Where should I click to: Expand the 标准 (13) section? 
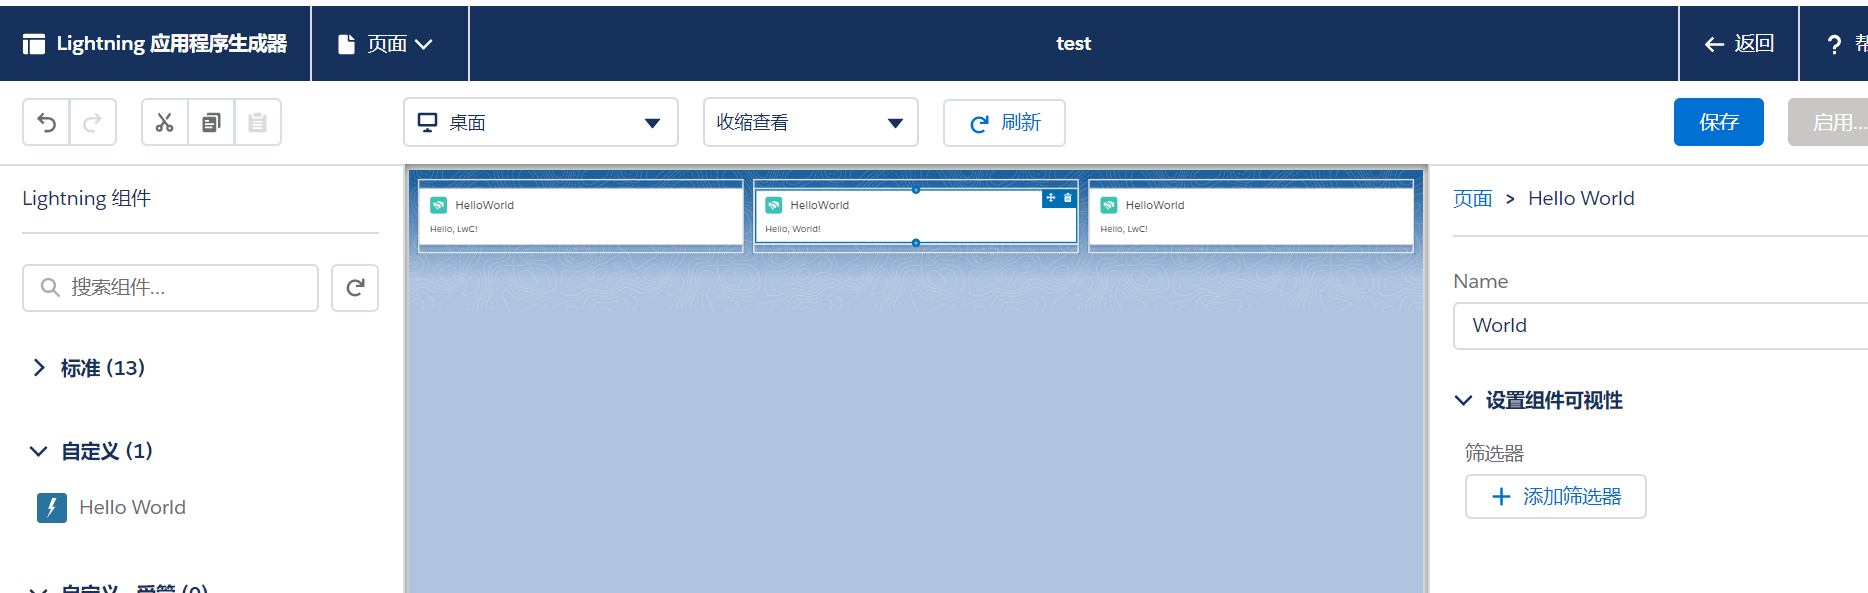[88, 368]
